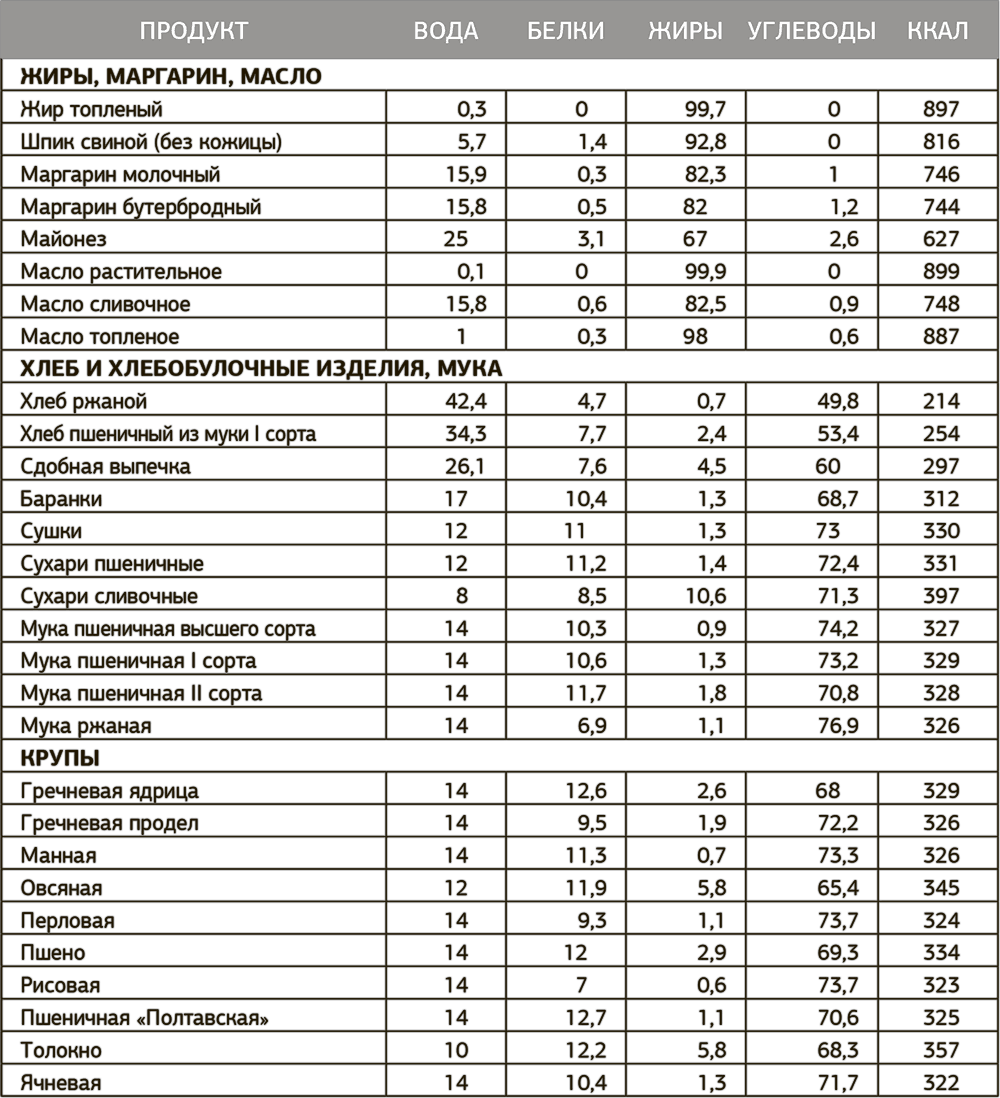The width and height of the screenshot is (1000, 1098).
Task: Click the 345 kcal value for Овсяная
Action: pos(940,888)
